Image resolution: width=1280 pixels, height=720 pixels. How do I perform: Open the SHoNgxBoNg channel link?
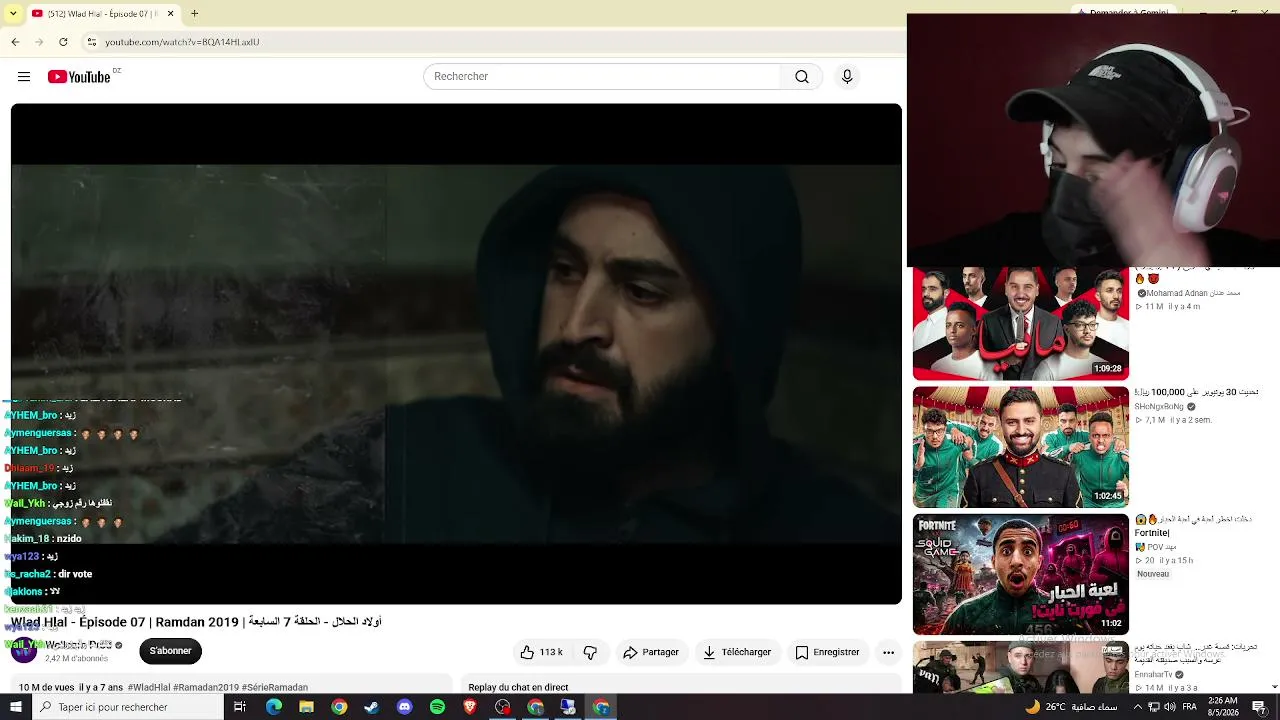click(x=1159, y=407)
